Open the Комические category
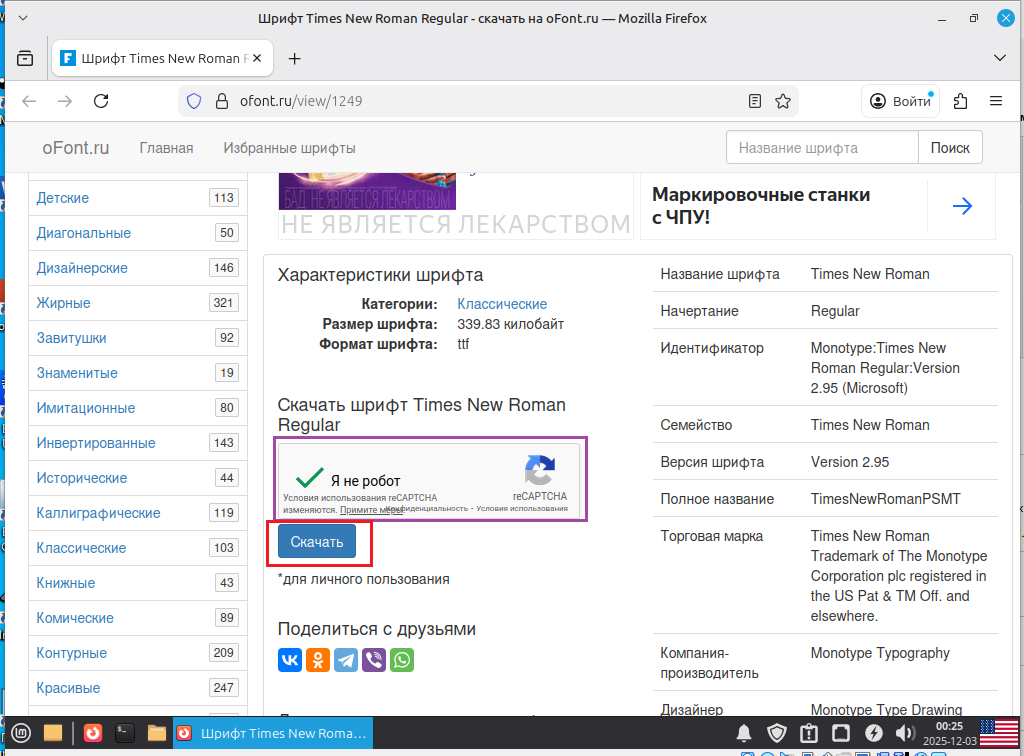The height and width of the screenshot is (756, 1024). coord(75,618)
